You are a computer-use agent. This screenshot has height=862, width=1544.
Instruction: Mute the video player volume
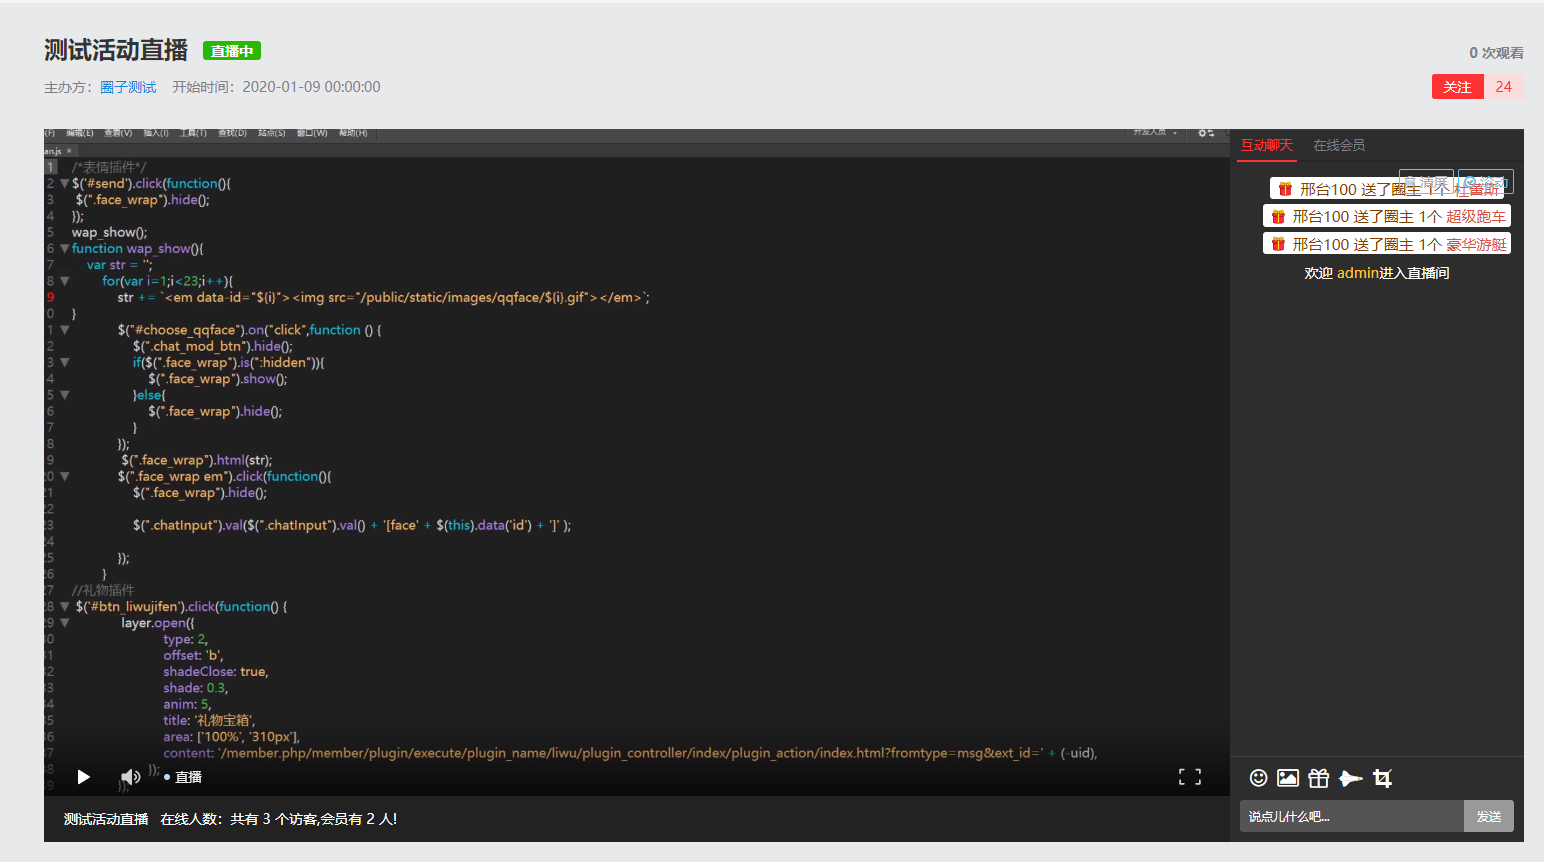[x=130, y=777]
